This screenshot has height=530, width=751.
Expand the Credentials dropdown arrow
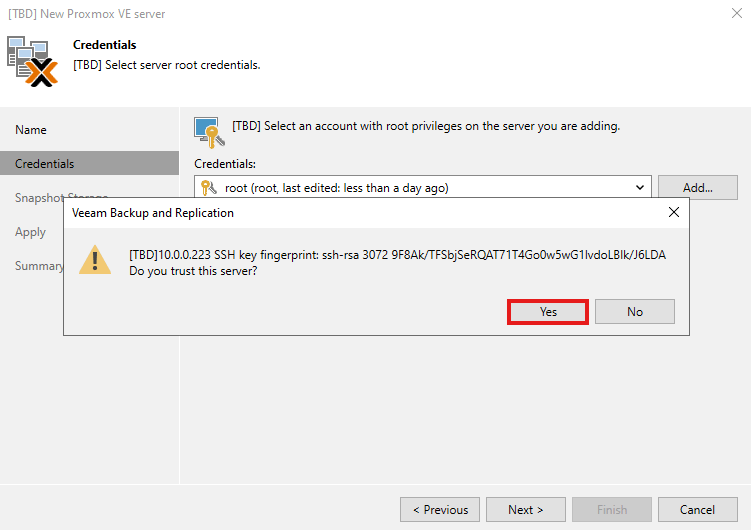pos(640,187)
